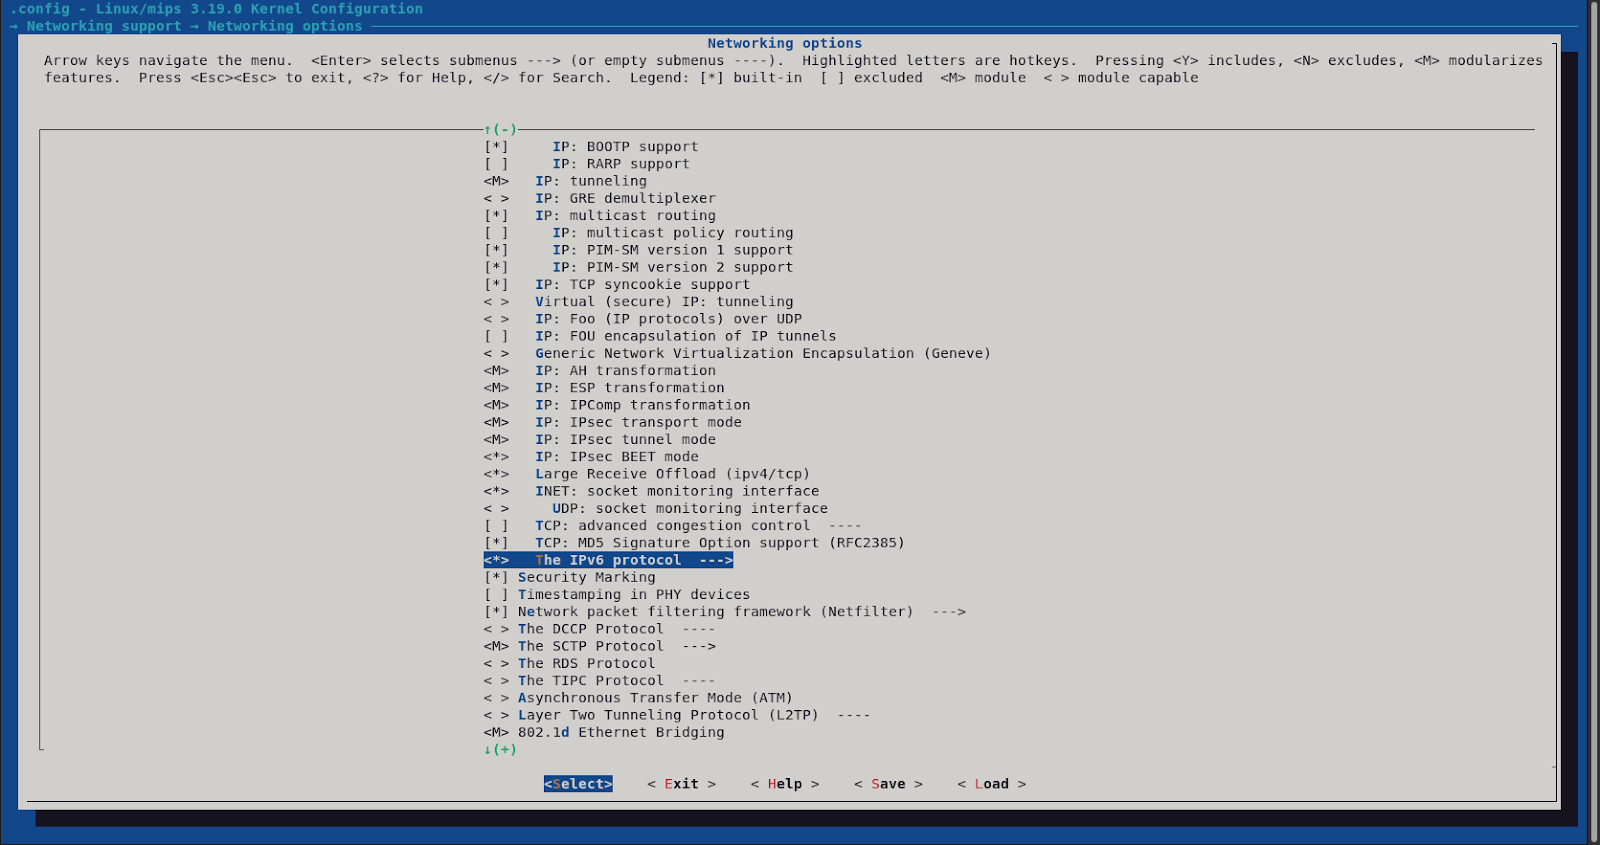Enable IP: RARP support option
The width and height of the screenshot is (1600, 845).
tap(497, 164)
